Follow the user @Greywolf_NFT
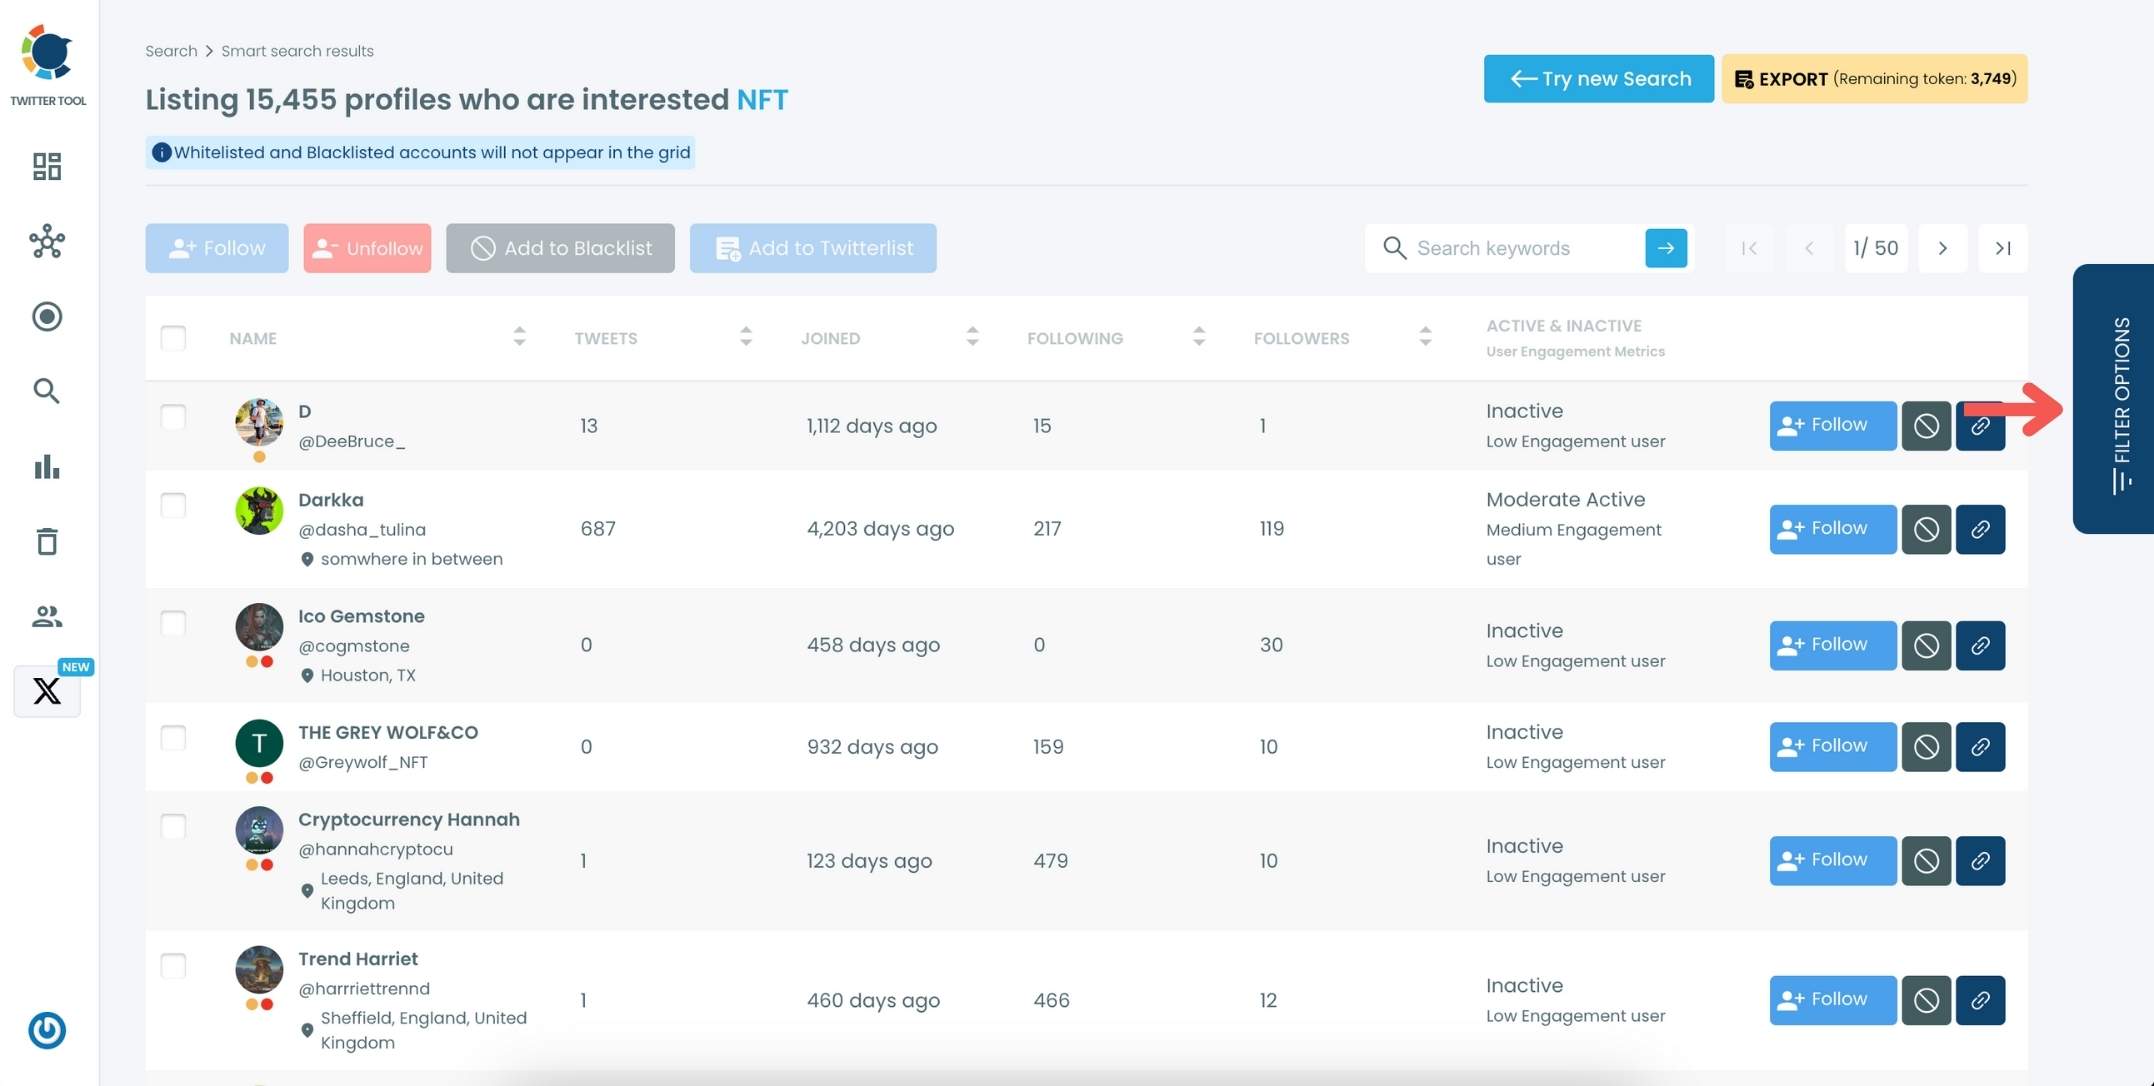The height and width of the screenshot is (1086, 2154). tap(1831, 746)
